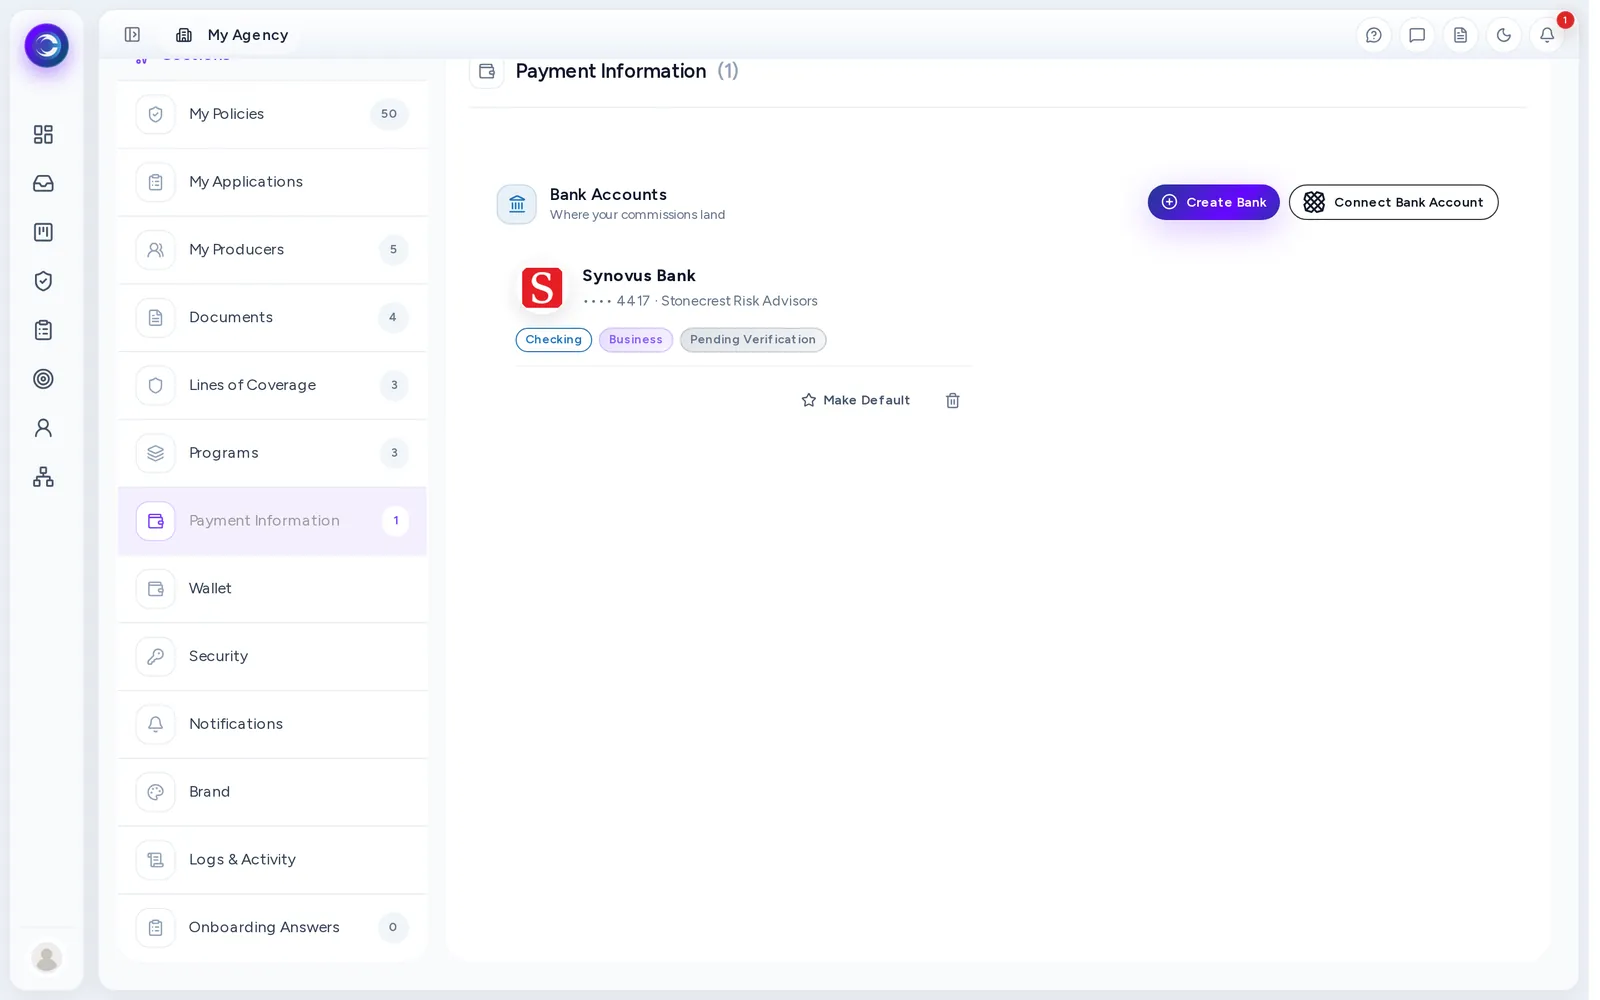Open the dashboard grid icon

pyautogui.click(x=43, y=134)
